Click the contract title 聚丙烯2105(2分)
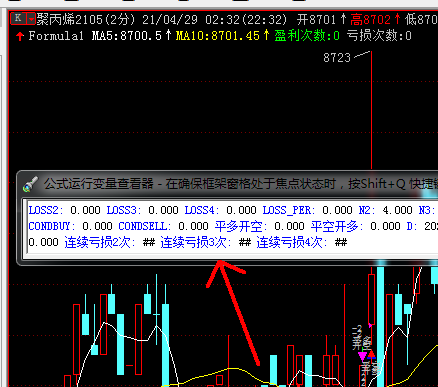Screen dimensions: 438x387 (86, 19)
